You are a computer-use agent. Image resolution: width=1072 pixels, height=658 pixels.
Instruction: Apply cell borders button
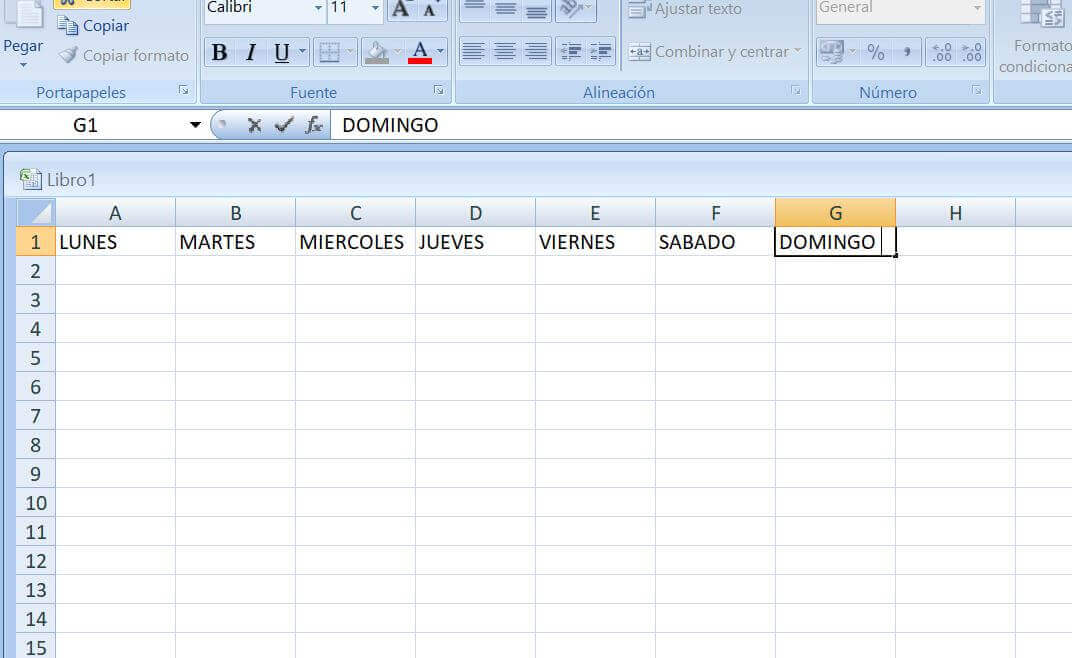[330, 52]
